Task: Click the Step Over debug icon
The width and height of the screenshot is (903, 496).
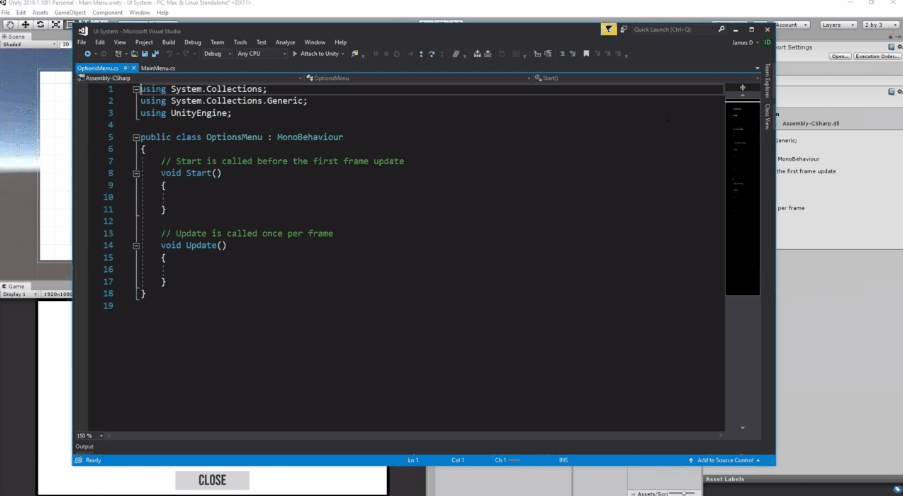Action: [x=431, y=54]
